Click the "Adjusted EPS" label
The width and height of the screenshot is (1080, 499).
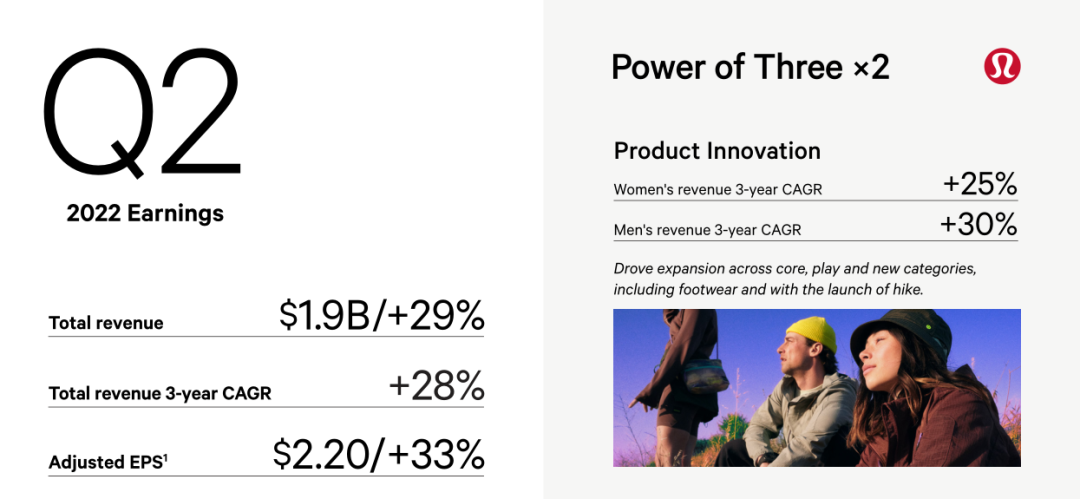click(104, 463)
